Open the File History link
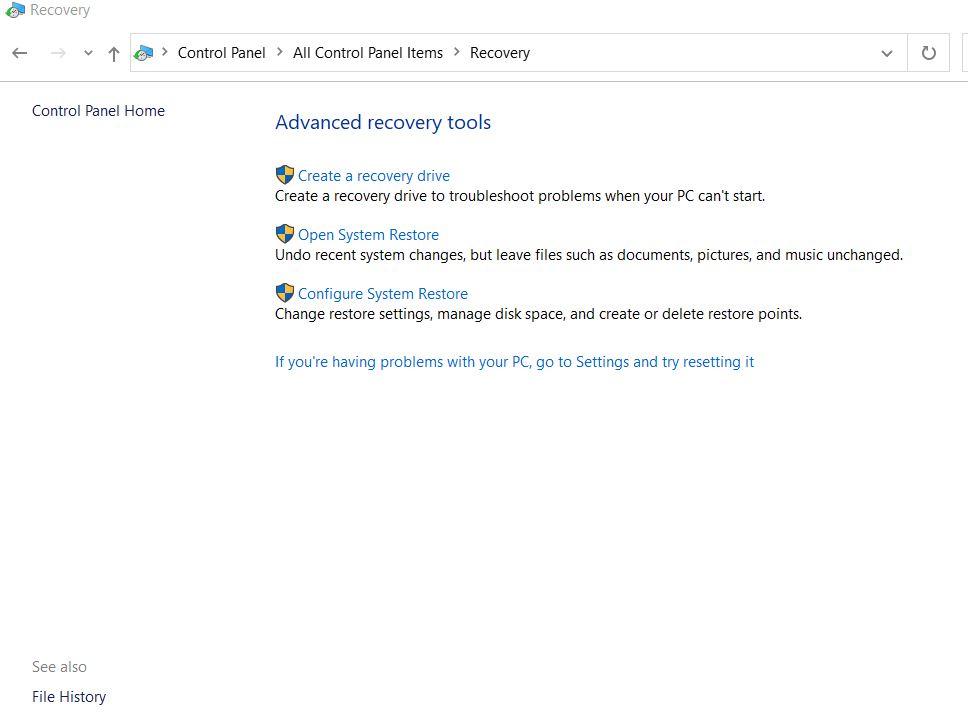The image size is (968, 720). [69, 697]
